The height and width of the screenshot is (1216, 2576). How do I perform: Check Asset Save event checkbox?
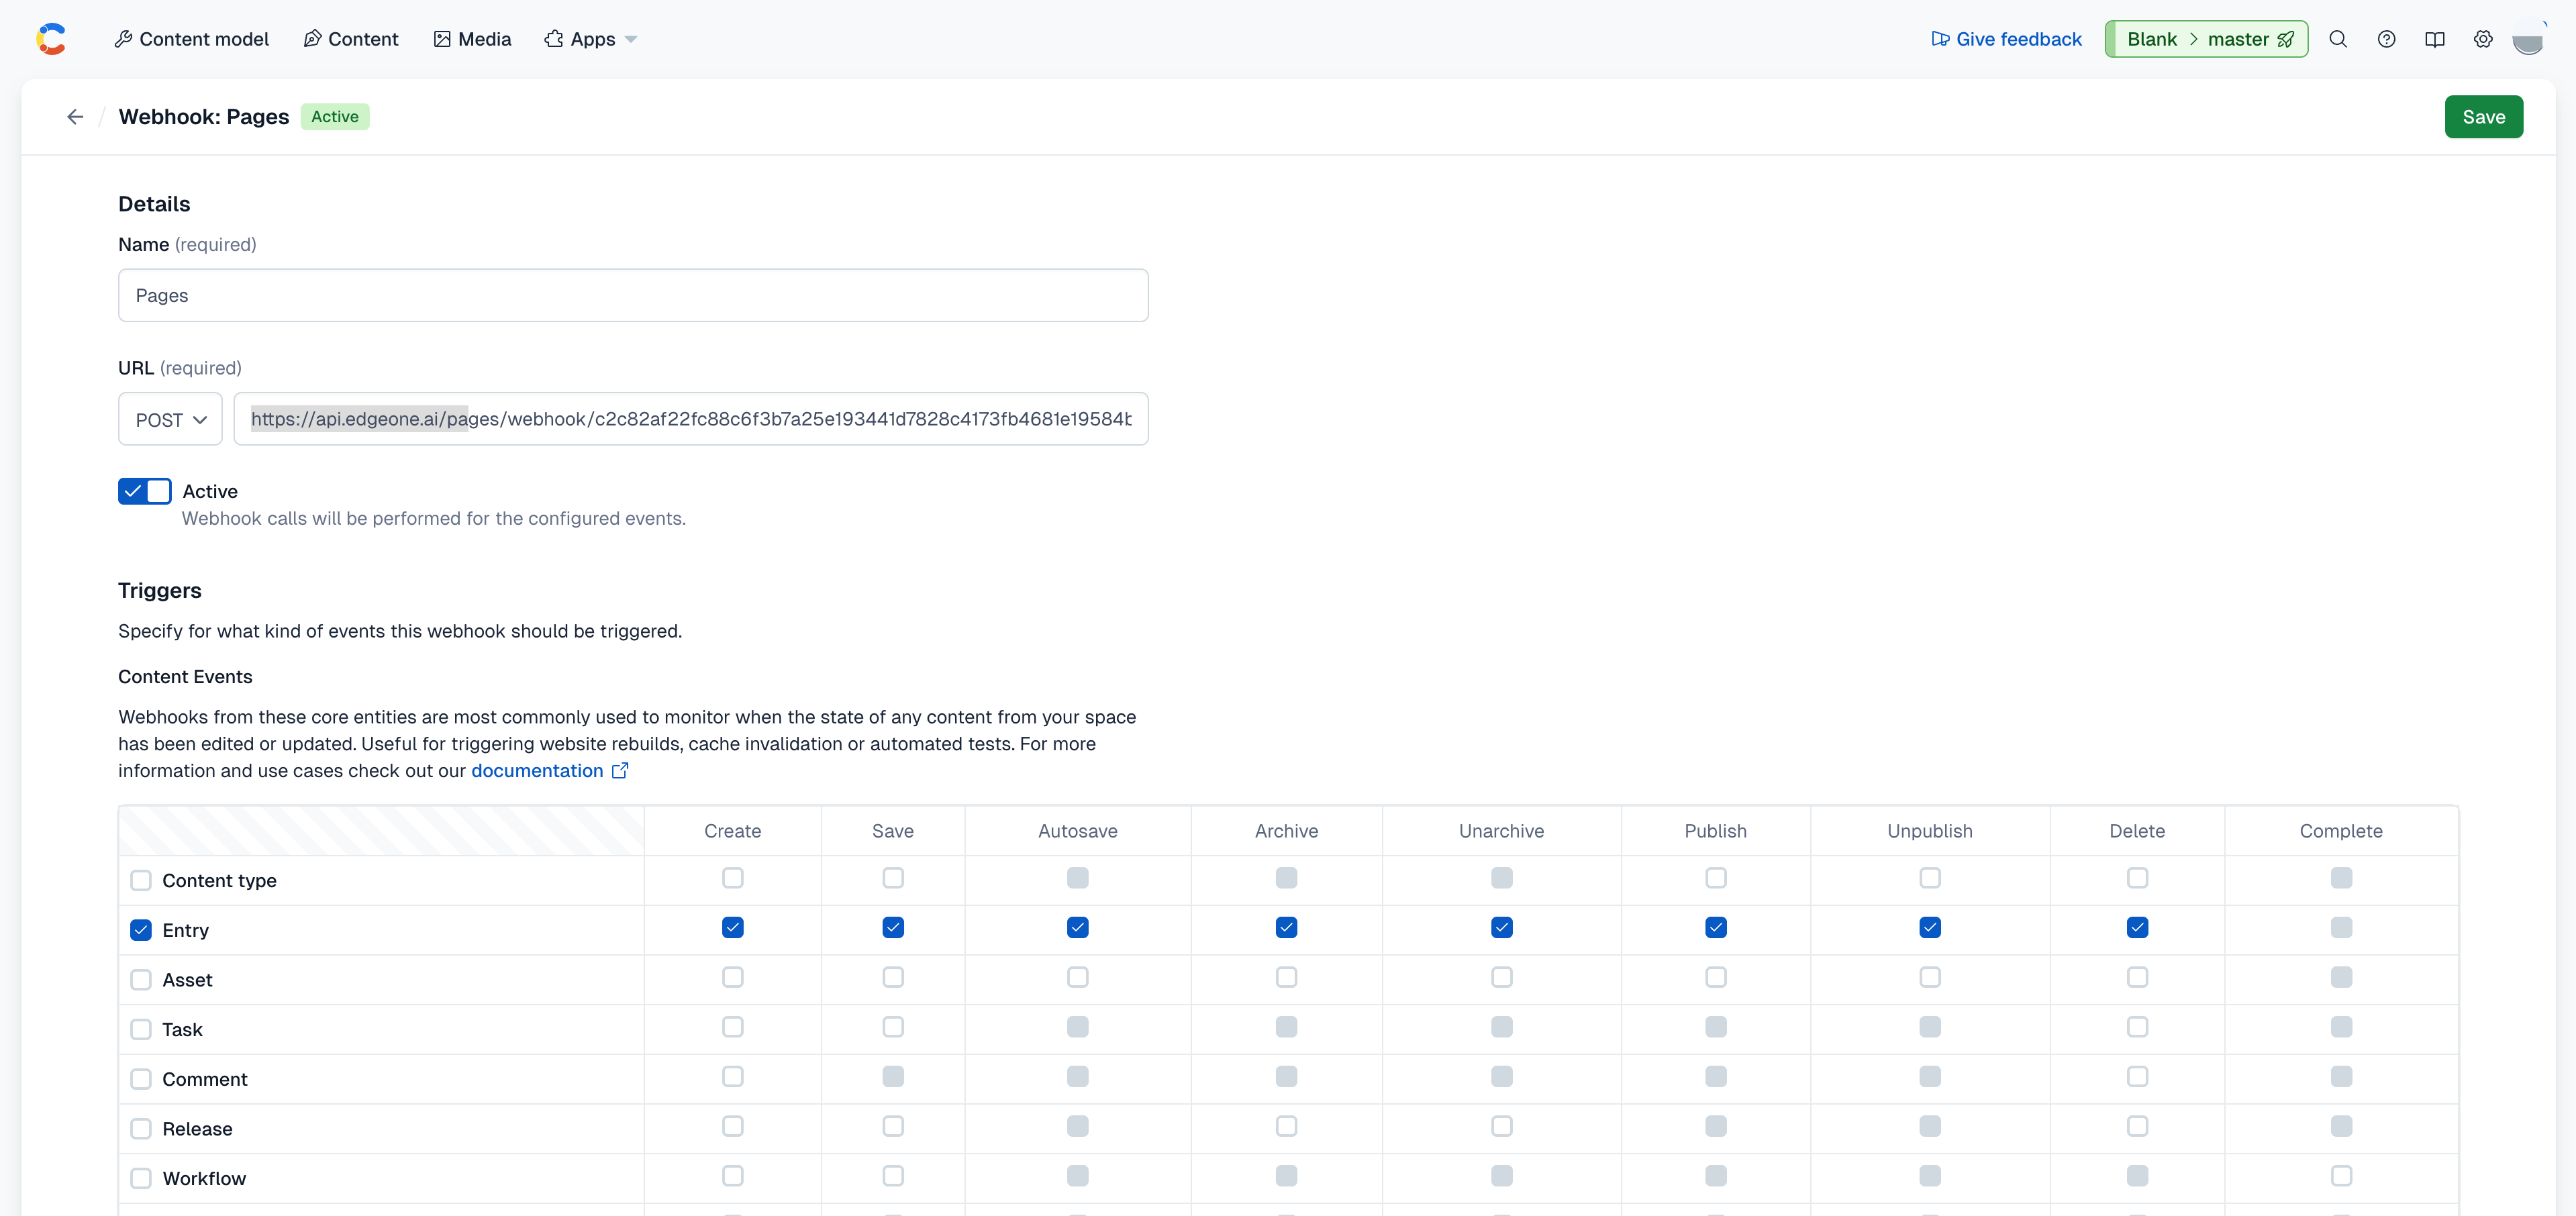point(893,977)
